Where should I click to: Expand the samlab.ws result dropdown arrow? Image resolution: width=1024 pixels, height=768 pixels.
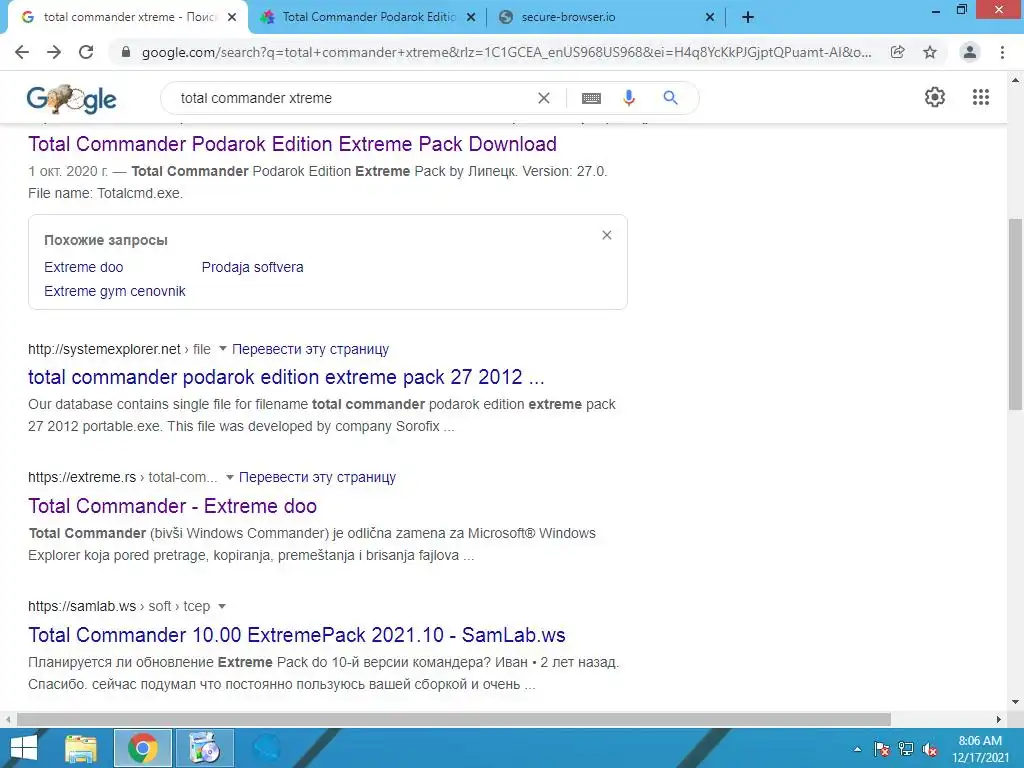222,607
